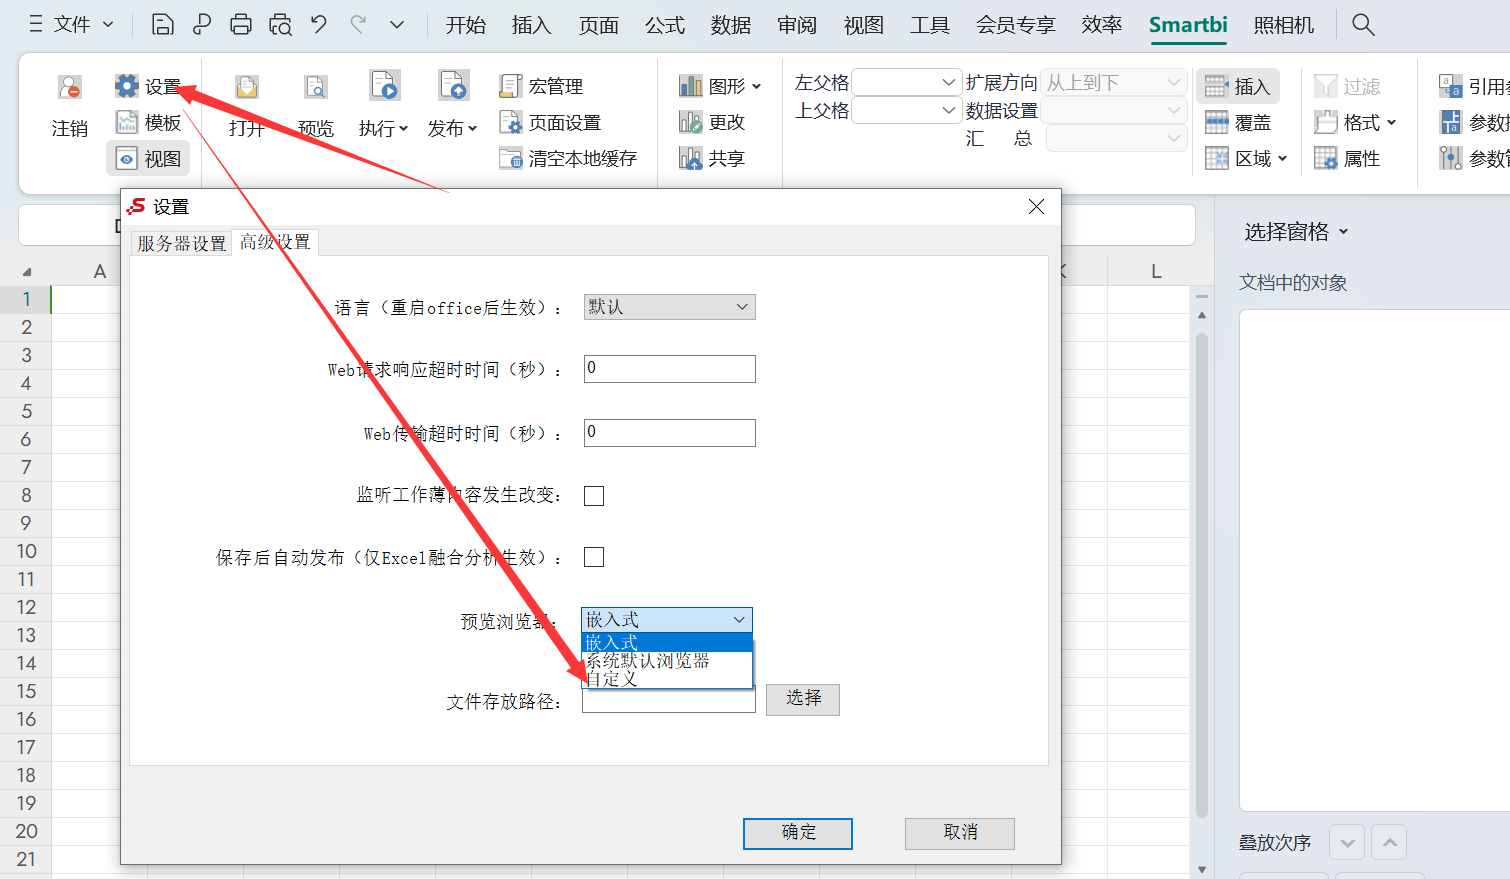Open the search magnifier icon
The width and height of the screenshot is (1510, 879).
[x=1363, y=24]
